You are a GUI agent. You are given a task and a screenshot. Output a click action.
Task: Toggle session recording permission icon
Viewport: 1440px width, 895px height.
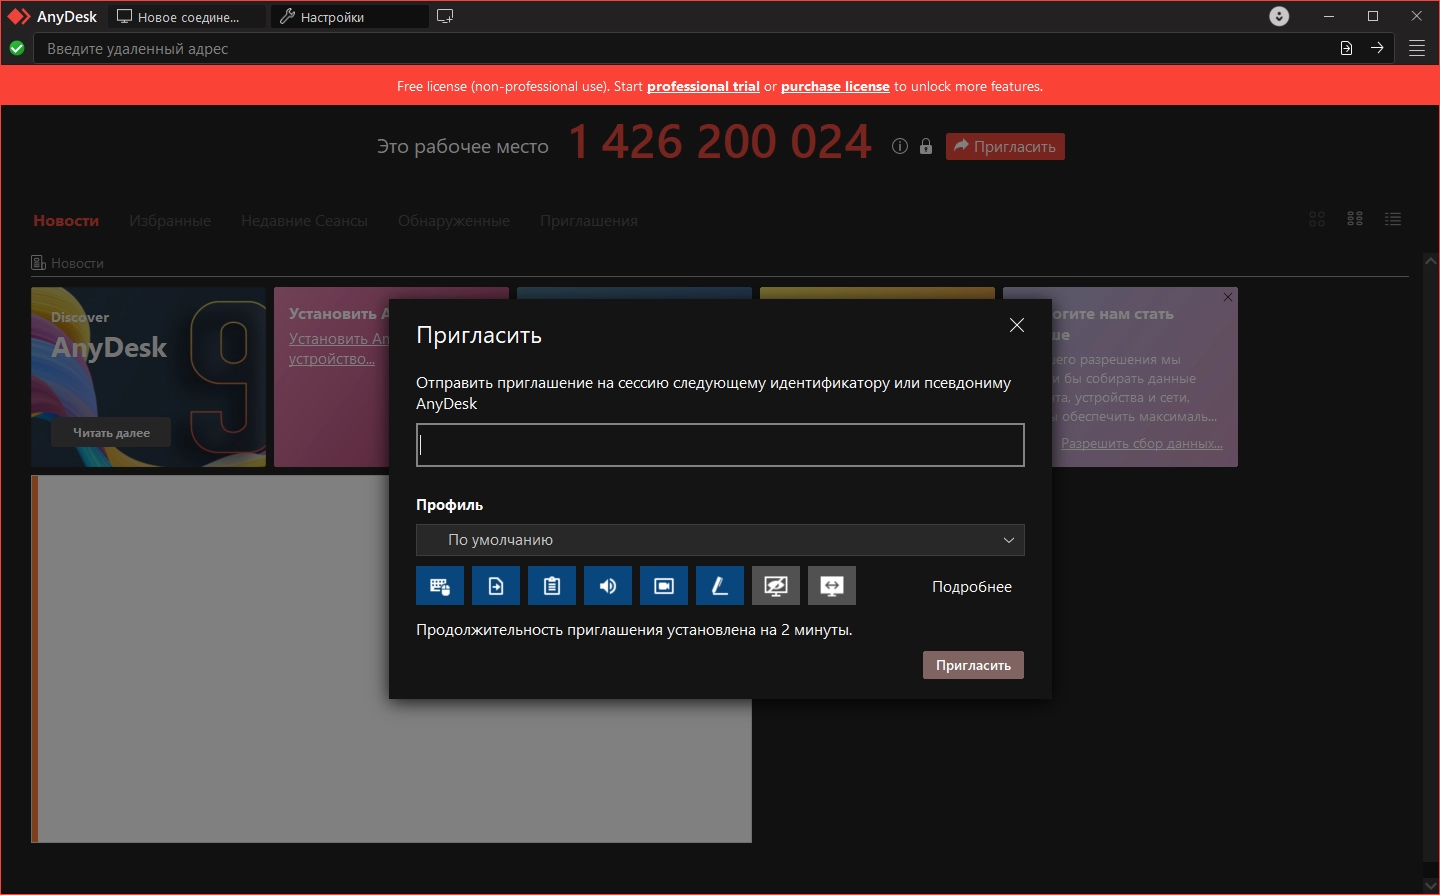664,586
